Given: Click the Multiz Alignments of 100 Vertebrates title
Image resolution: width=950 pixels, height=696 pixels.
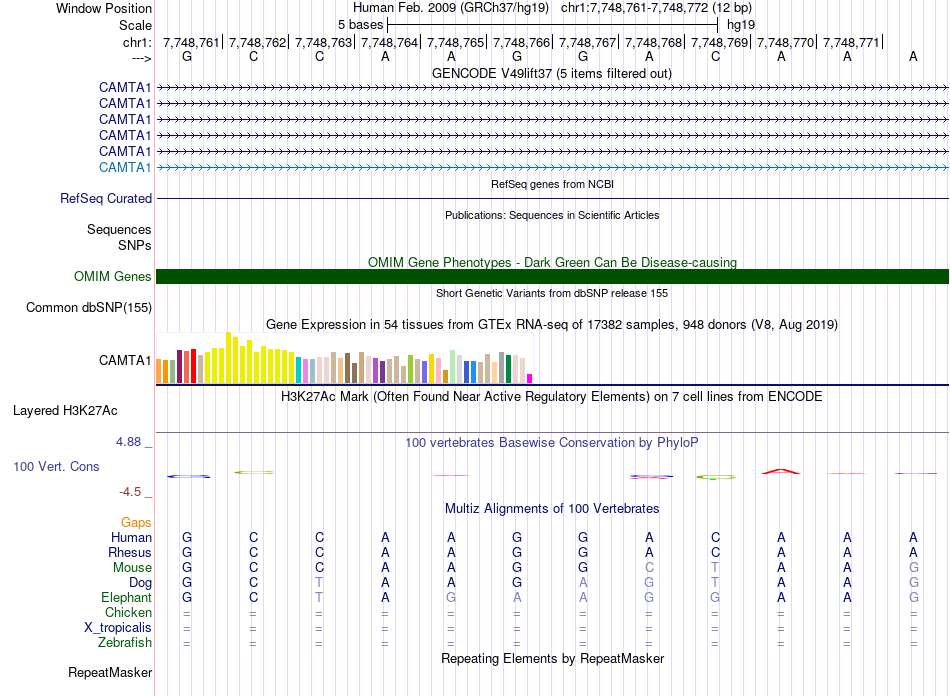Looking at the screenshot, I should pyautogui.click(x=552, y=508).
